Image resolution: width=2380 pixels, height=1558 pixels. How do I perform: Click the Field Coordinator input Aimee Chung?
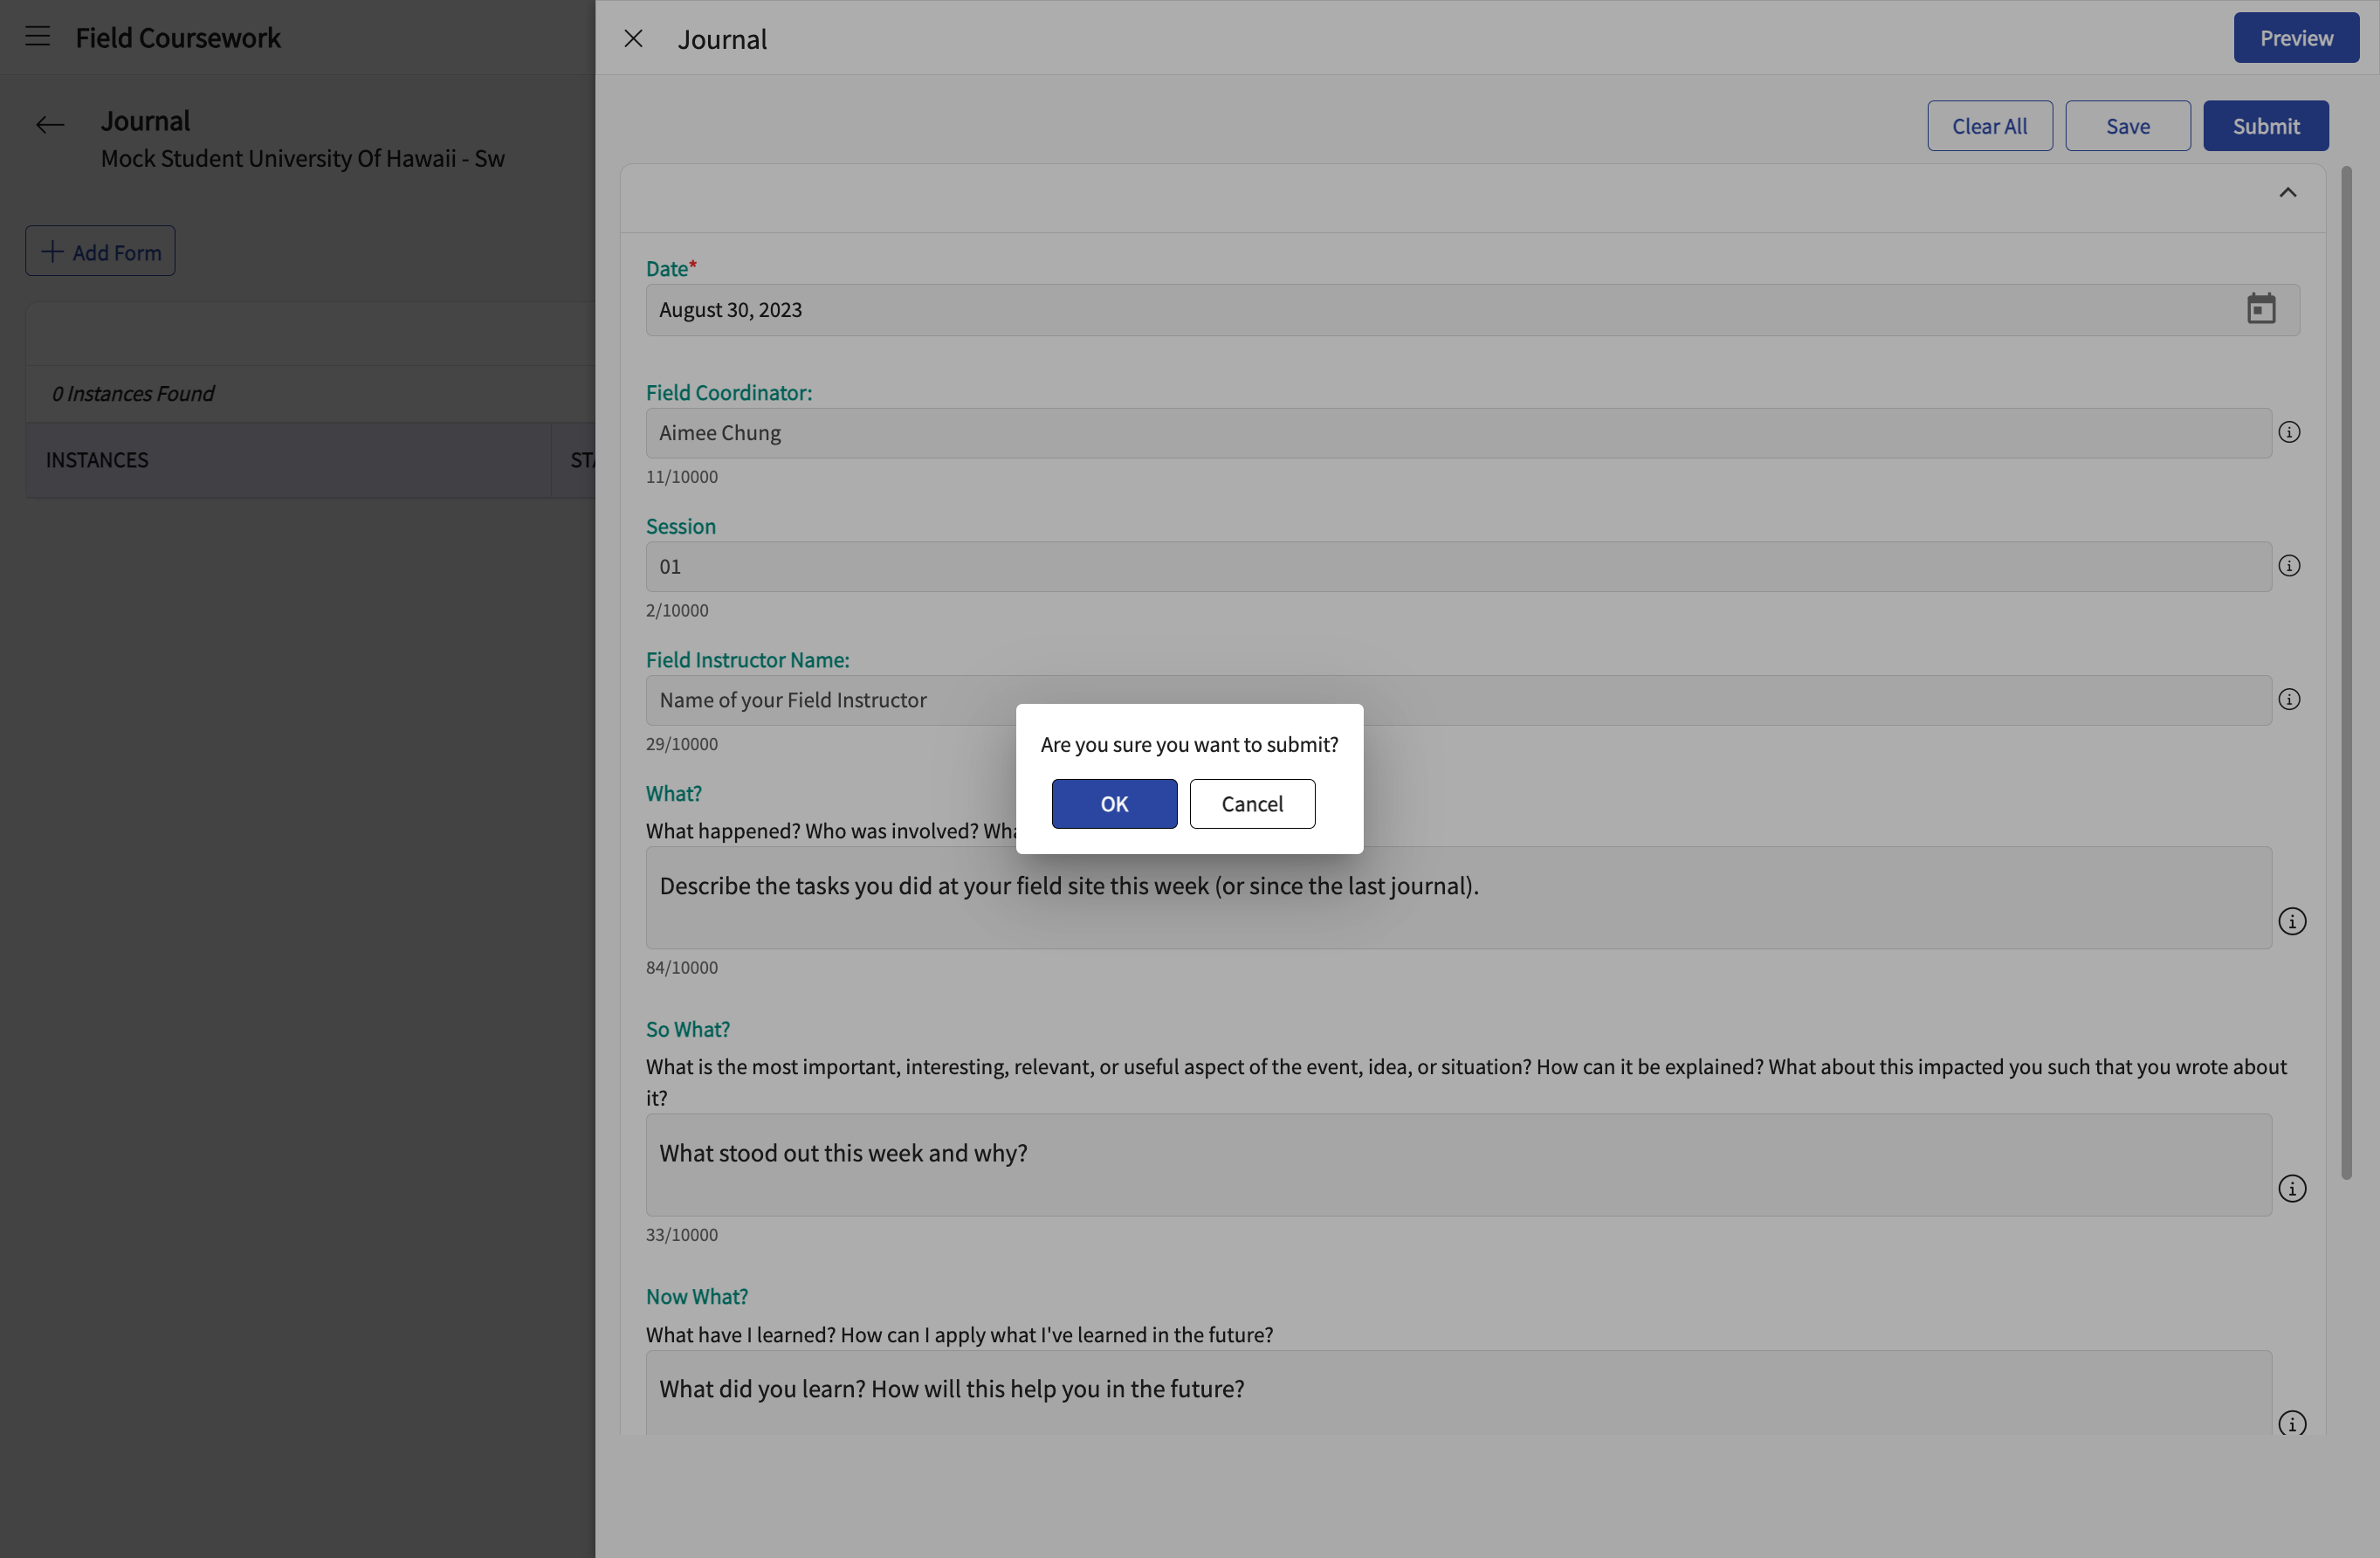(1458, 433)
